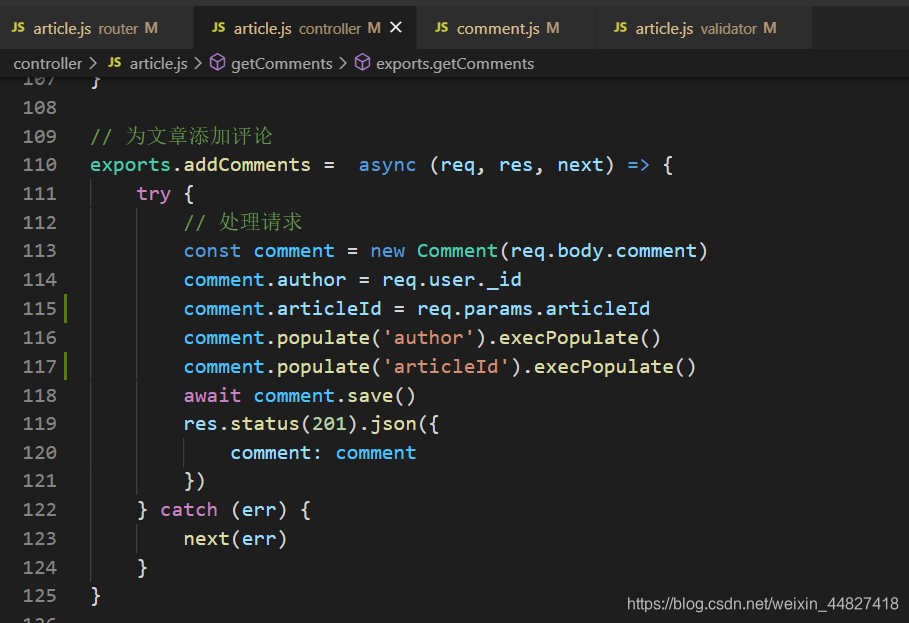Click the comment '// 处理请求'
This screenshot has width=909, height=623.
click(243, 222)
